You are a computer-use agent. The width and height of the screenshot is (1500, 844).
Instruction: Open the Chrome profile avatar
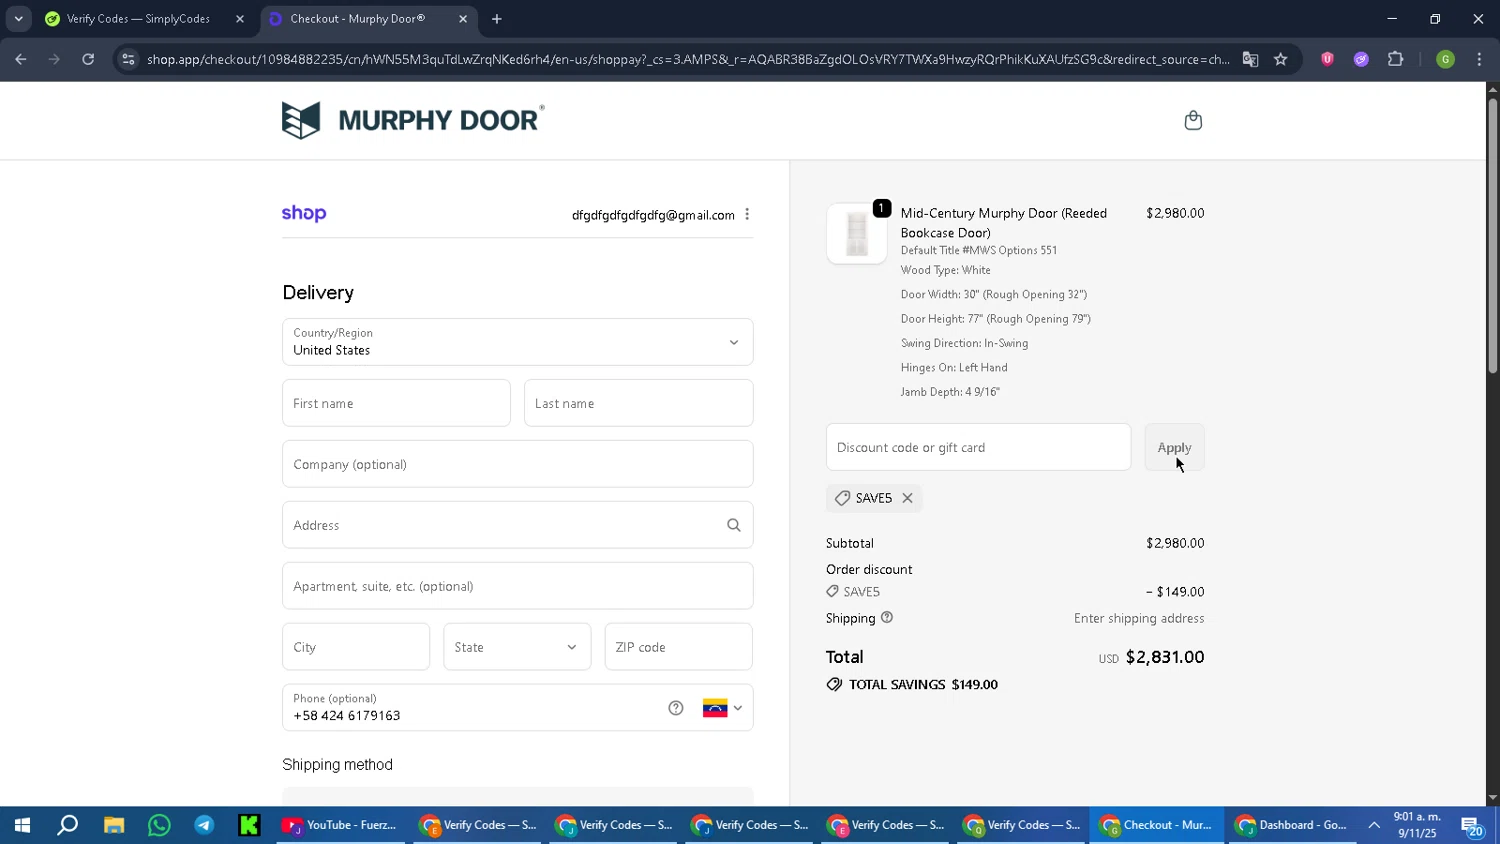tap(1445, 59)
